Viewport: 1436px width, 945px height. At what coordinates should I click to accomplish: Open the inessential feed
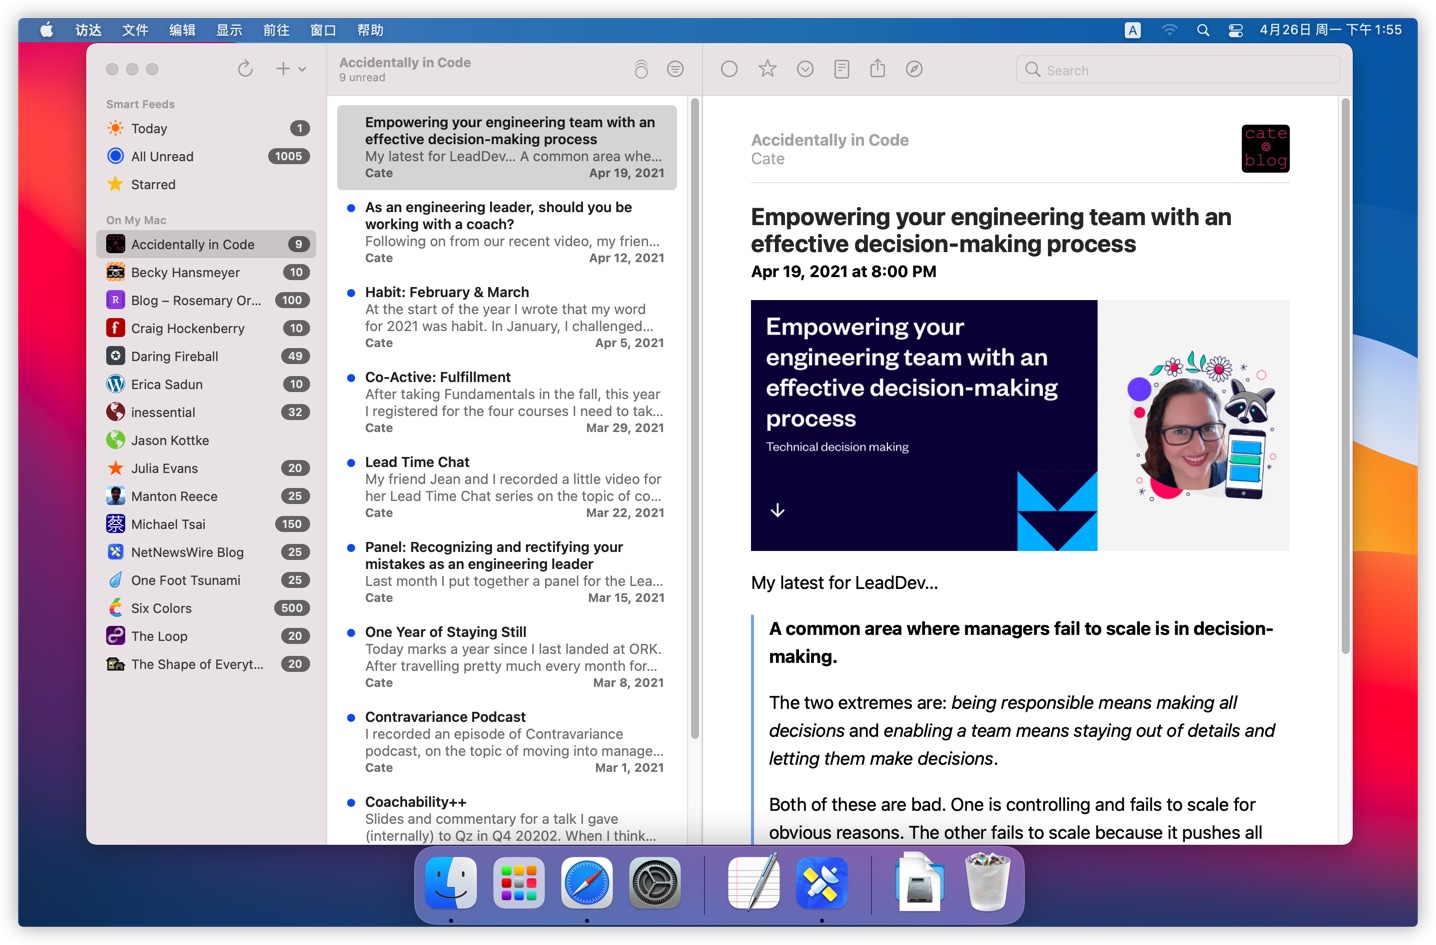click(208, 412)
